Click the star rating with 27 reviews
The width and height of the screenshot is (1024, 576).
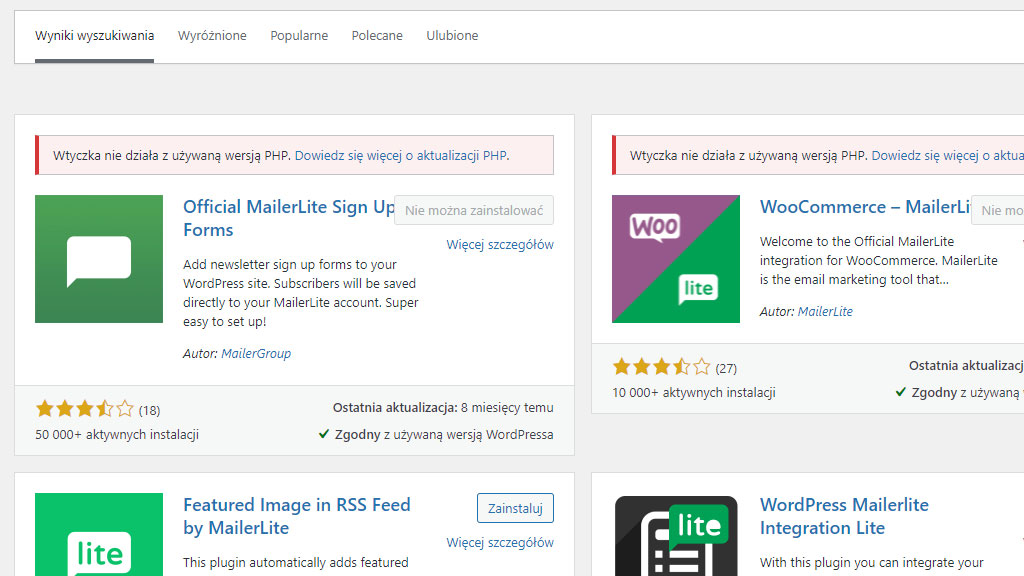tap(662, 367)
